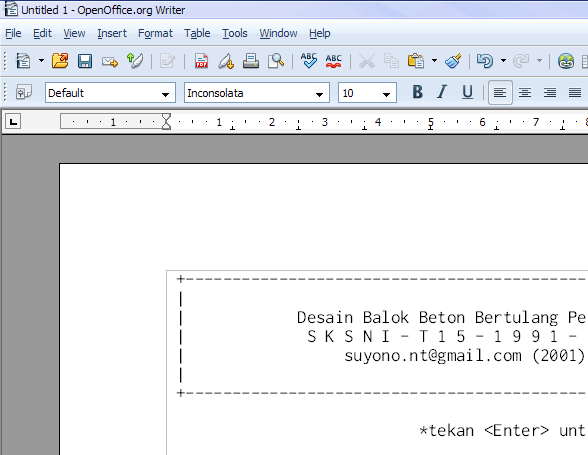Select the Format Paintbrush icon
Viewport: 588px width, 455px height.
pyautogui.click(x=453, y=61)
